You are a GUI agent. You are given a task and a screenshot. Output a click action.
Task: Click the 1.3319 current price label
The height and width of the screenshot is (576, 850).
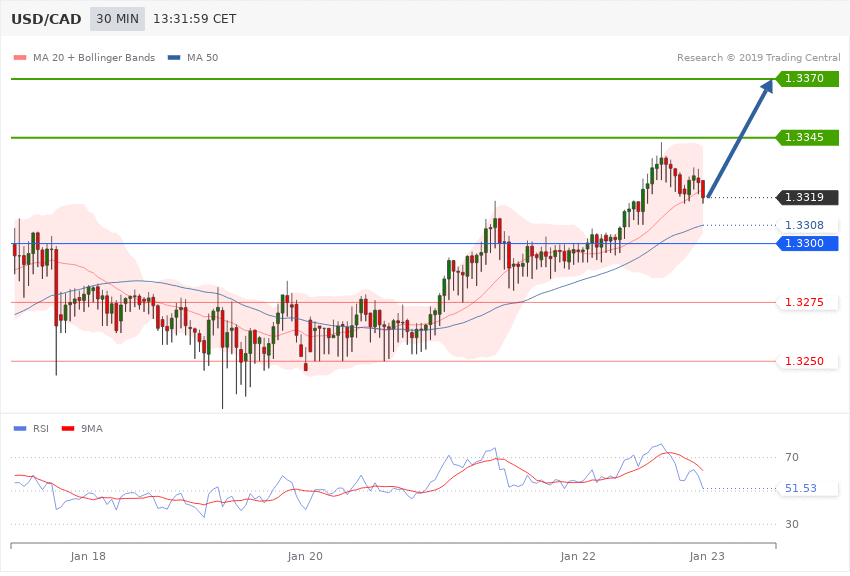(808, 197)
